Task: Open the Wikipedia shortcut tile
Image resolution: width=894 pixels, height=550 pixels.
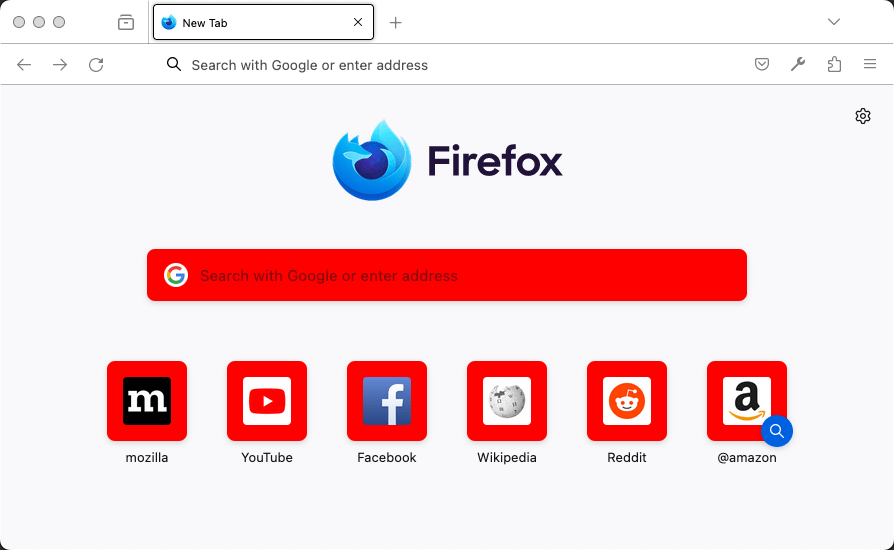Action: tap(507, 401)
